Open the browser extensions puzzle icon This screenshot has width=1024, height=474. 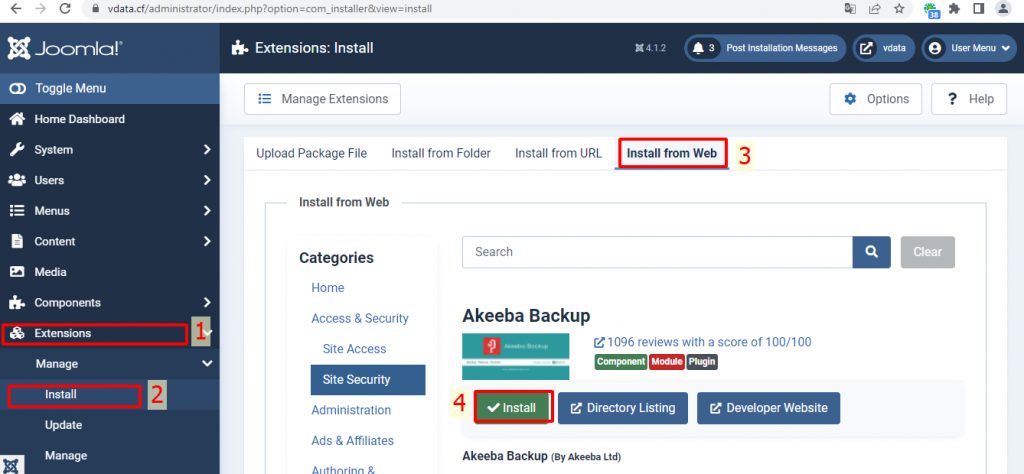[x=956, y=8]
